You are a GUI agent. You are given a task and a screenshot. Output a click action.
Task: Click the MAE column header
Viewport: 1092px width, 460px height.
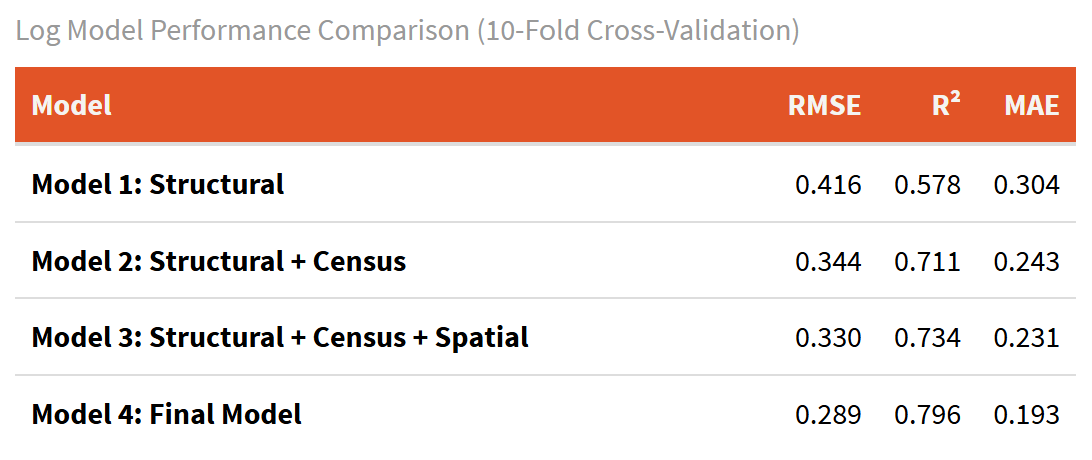pos(1031,105)
